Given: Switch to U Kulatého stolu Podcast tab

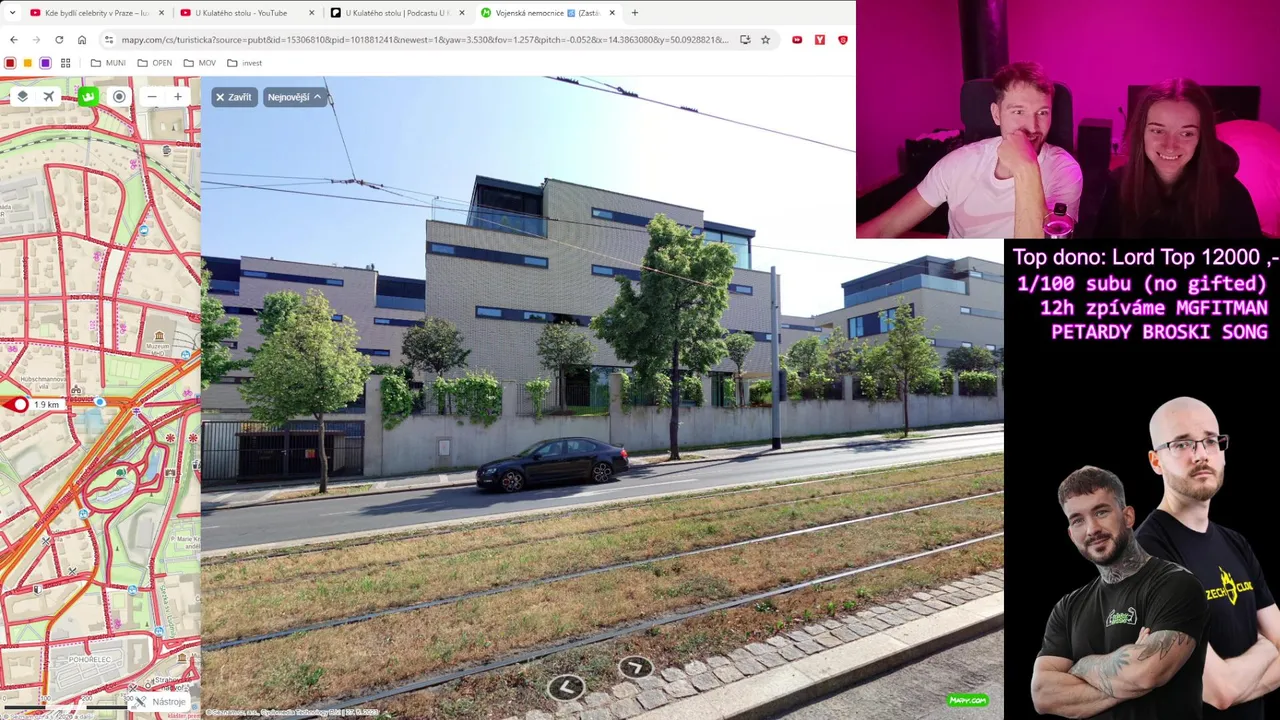Looking at the screenshot, I should (397, 13).
